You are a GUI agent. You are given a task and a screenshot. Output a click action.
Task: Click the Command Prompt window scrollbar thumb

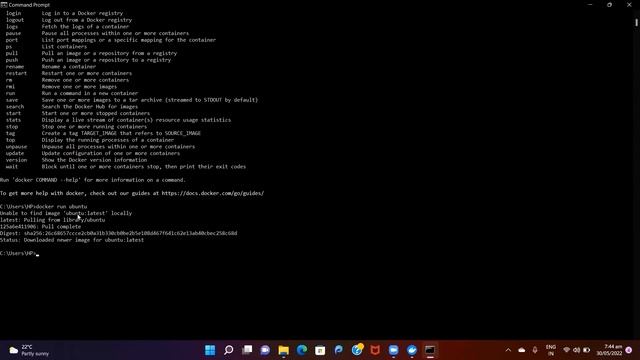click(x=636, y=22)
